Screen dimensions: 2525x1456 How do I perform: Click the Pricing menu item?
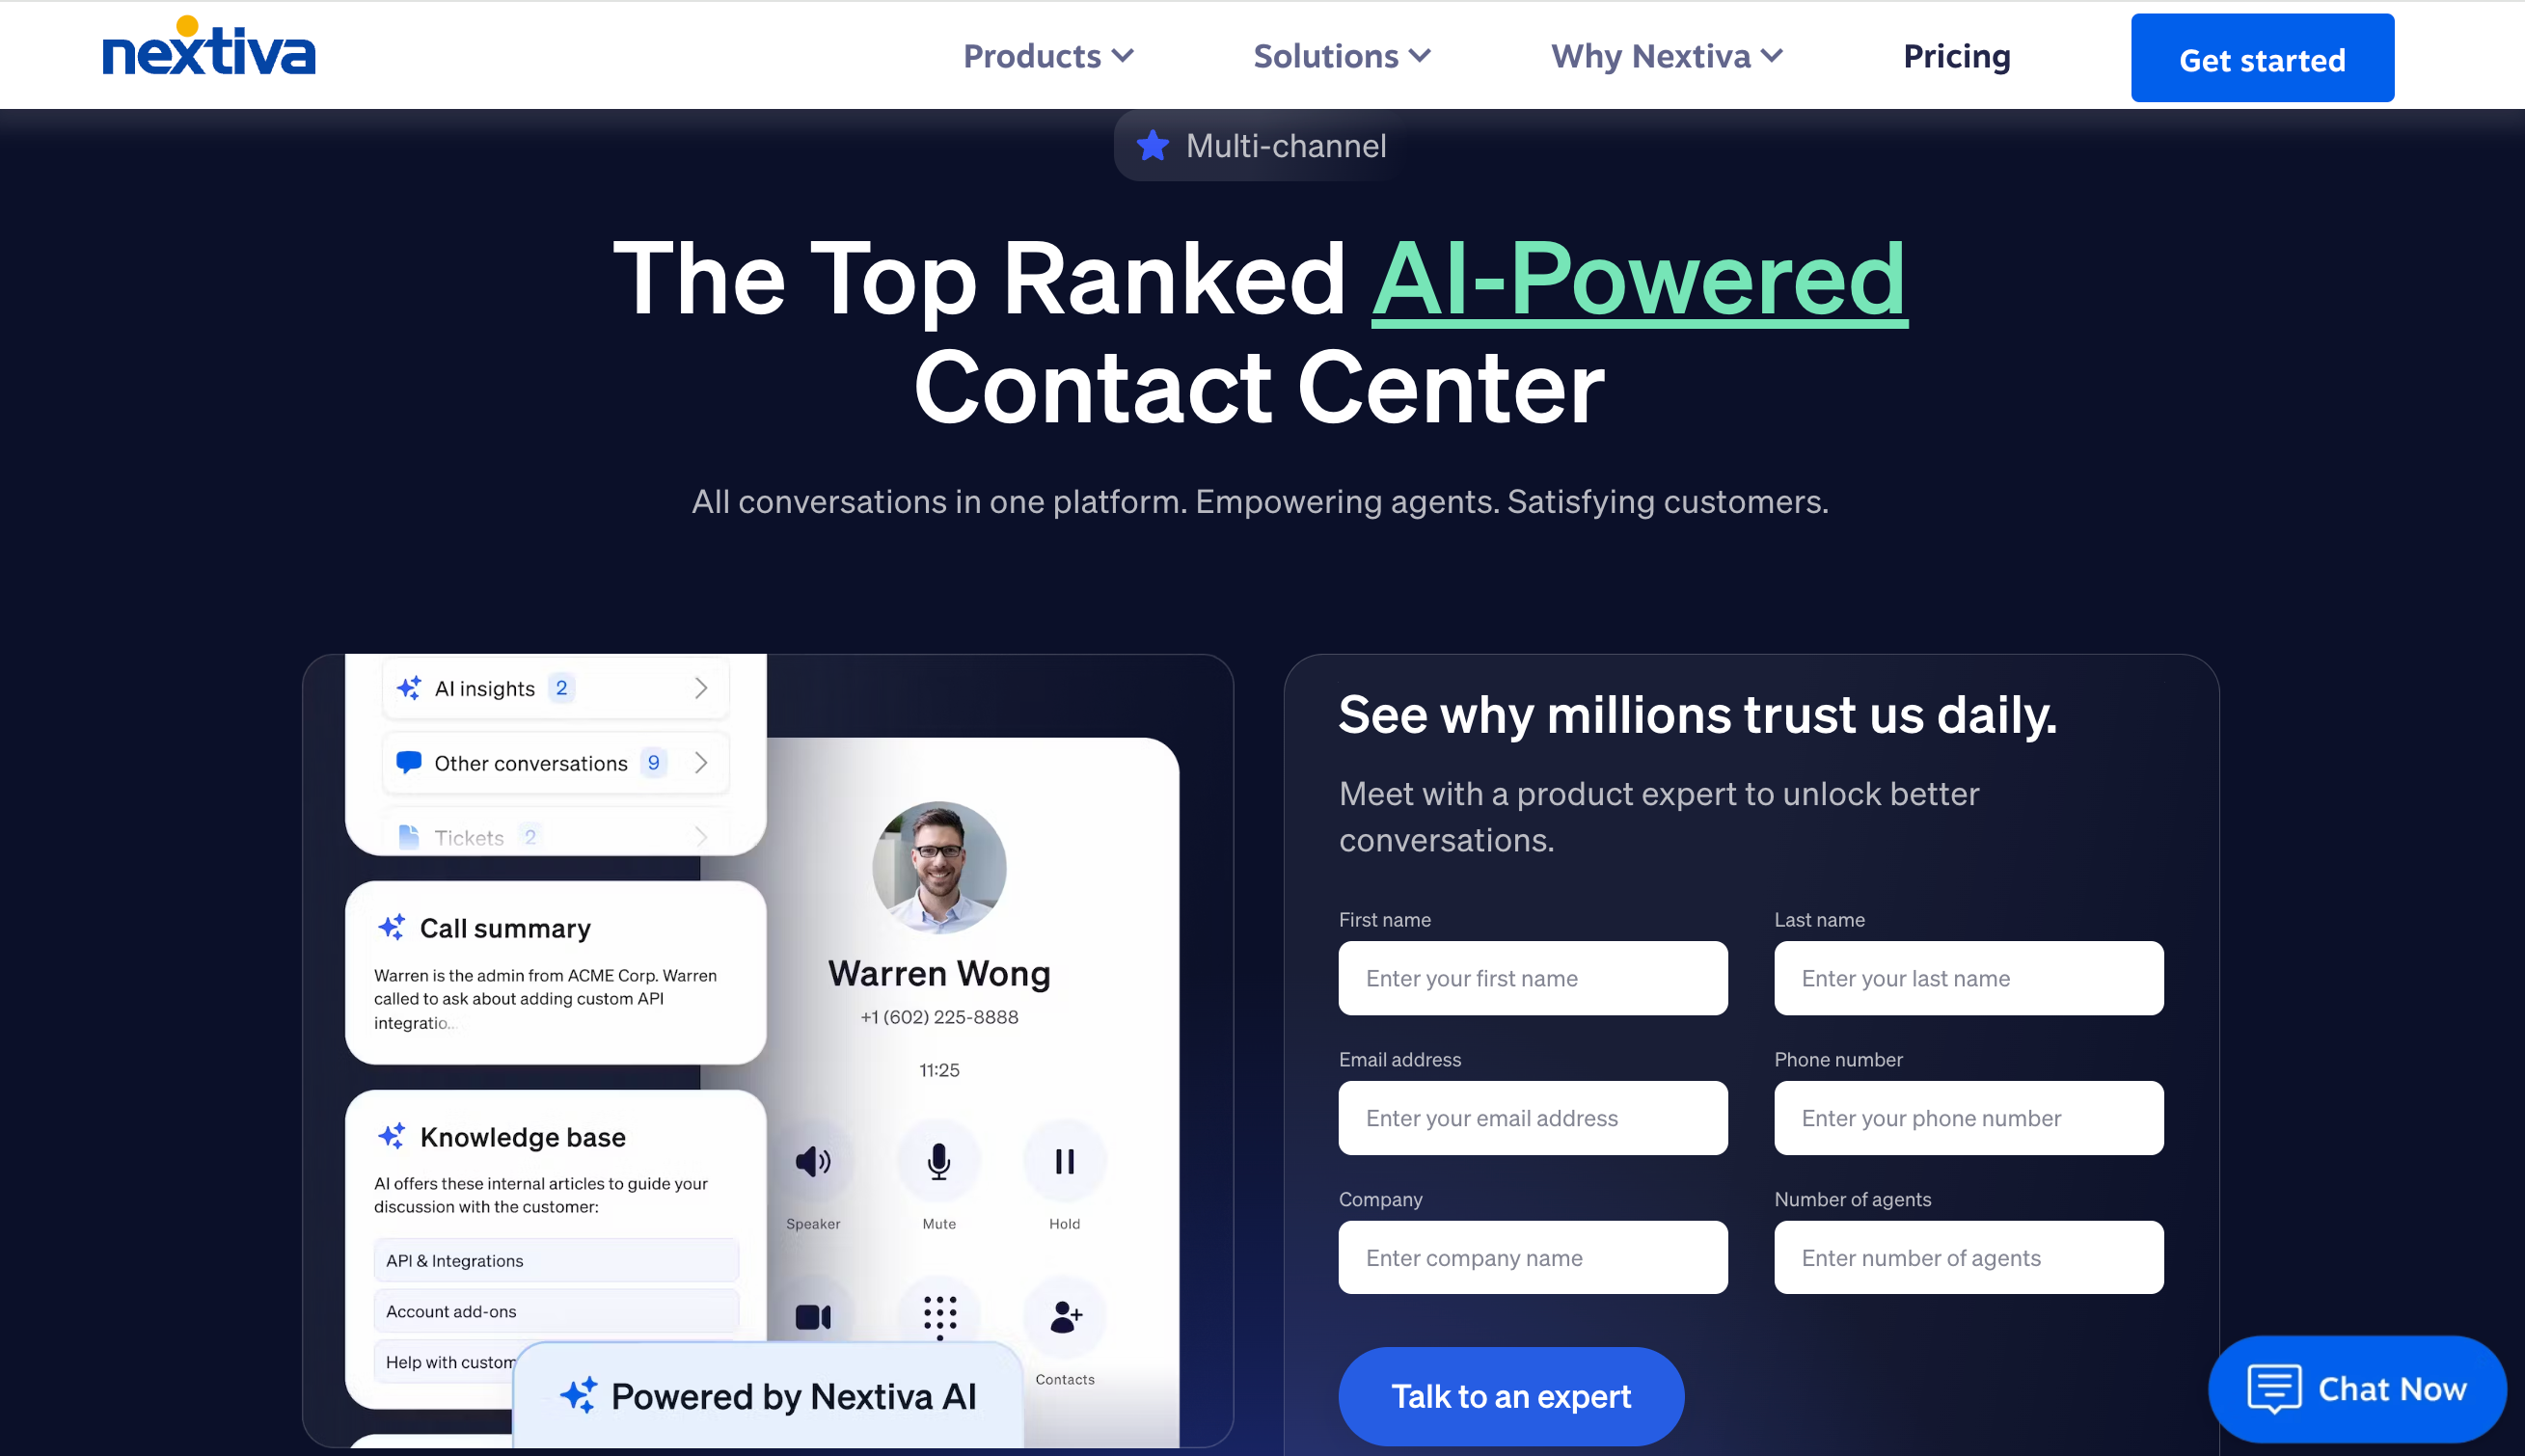pos(1958,56)
